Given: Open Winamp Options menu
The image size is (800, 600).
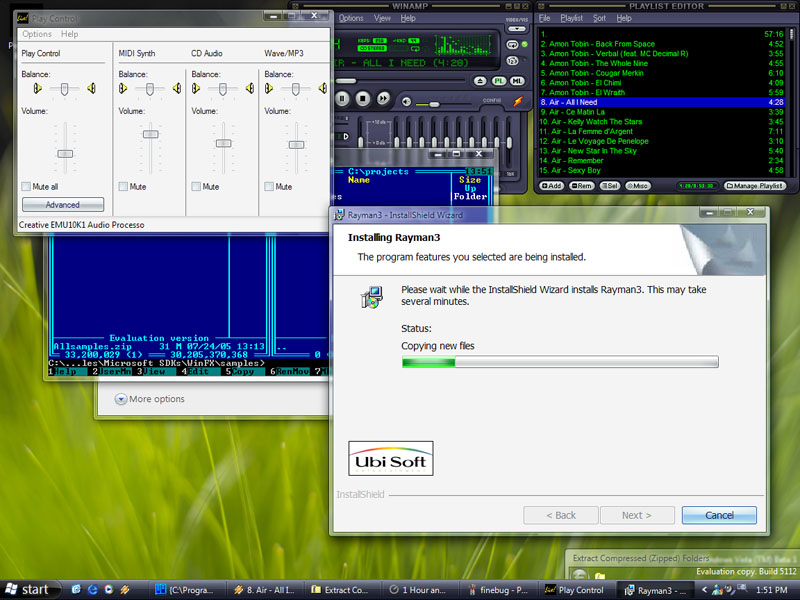Looking at the screenshot, I should click(351, 18).
